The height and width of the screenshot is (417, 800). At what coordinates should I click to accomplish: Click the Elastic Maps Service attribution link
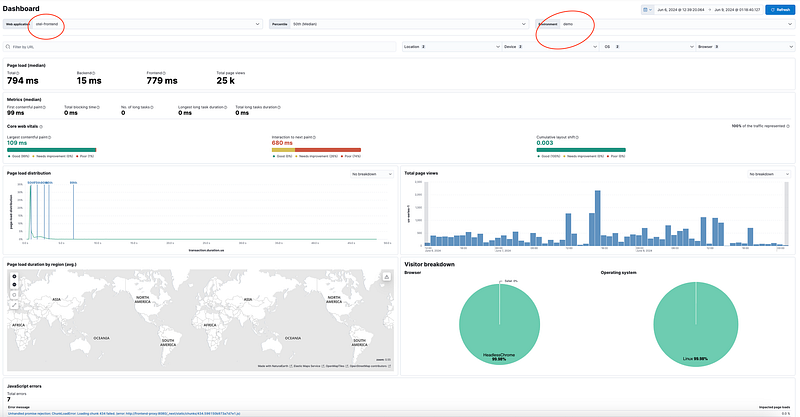tap(309, 366)
